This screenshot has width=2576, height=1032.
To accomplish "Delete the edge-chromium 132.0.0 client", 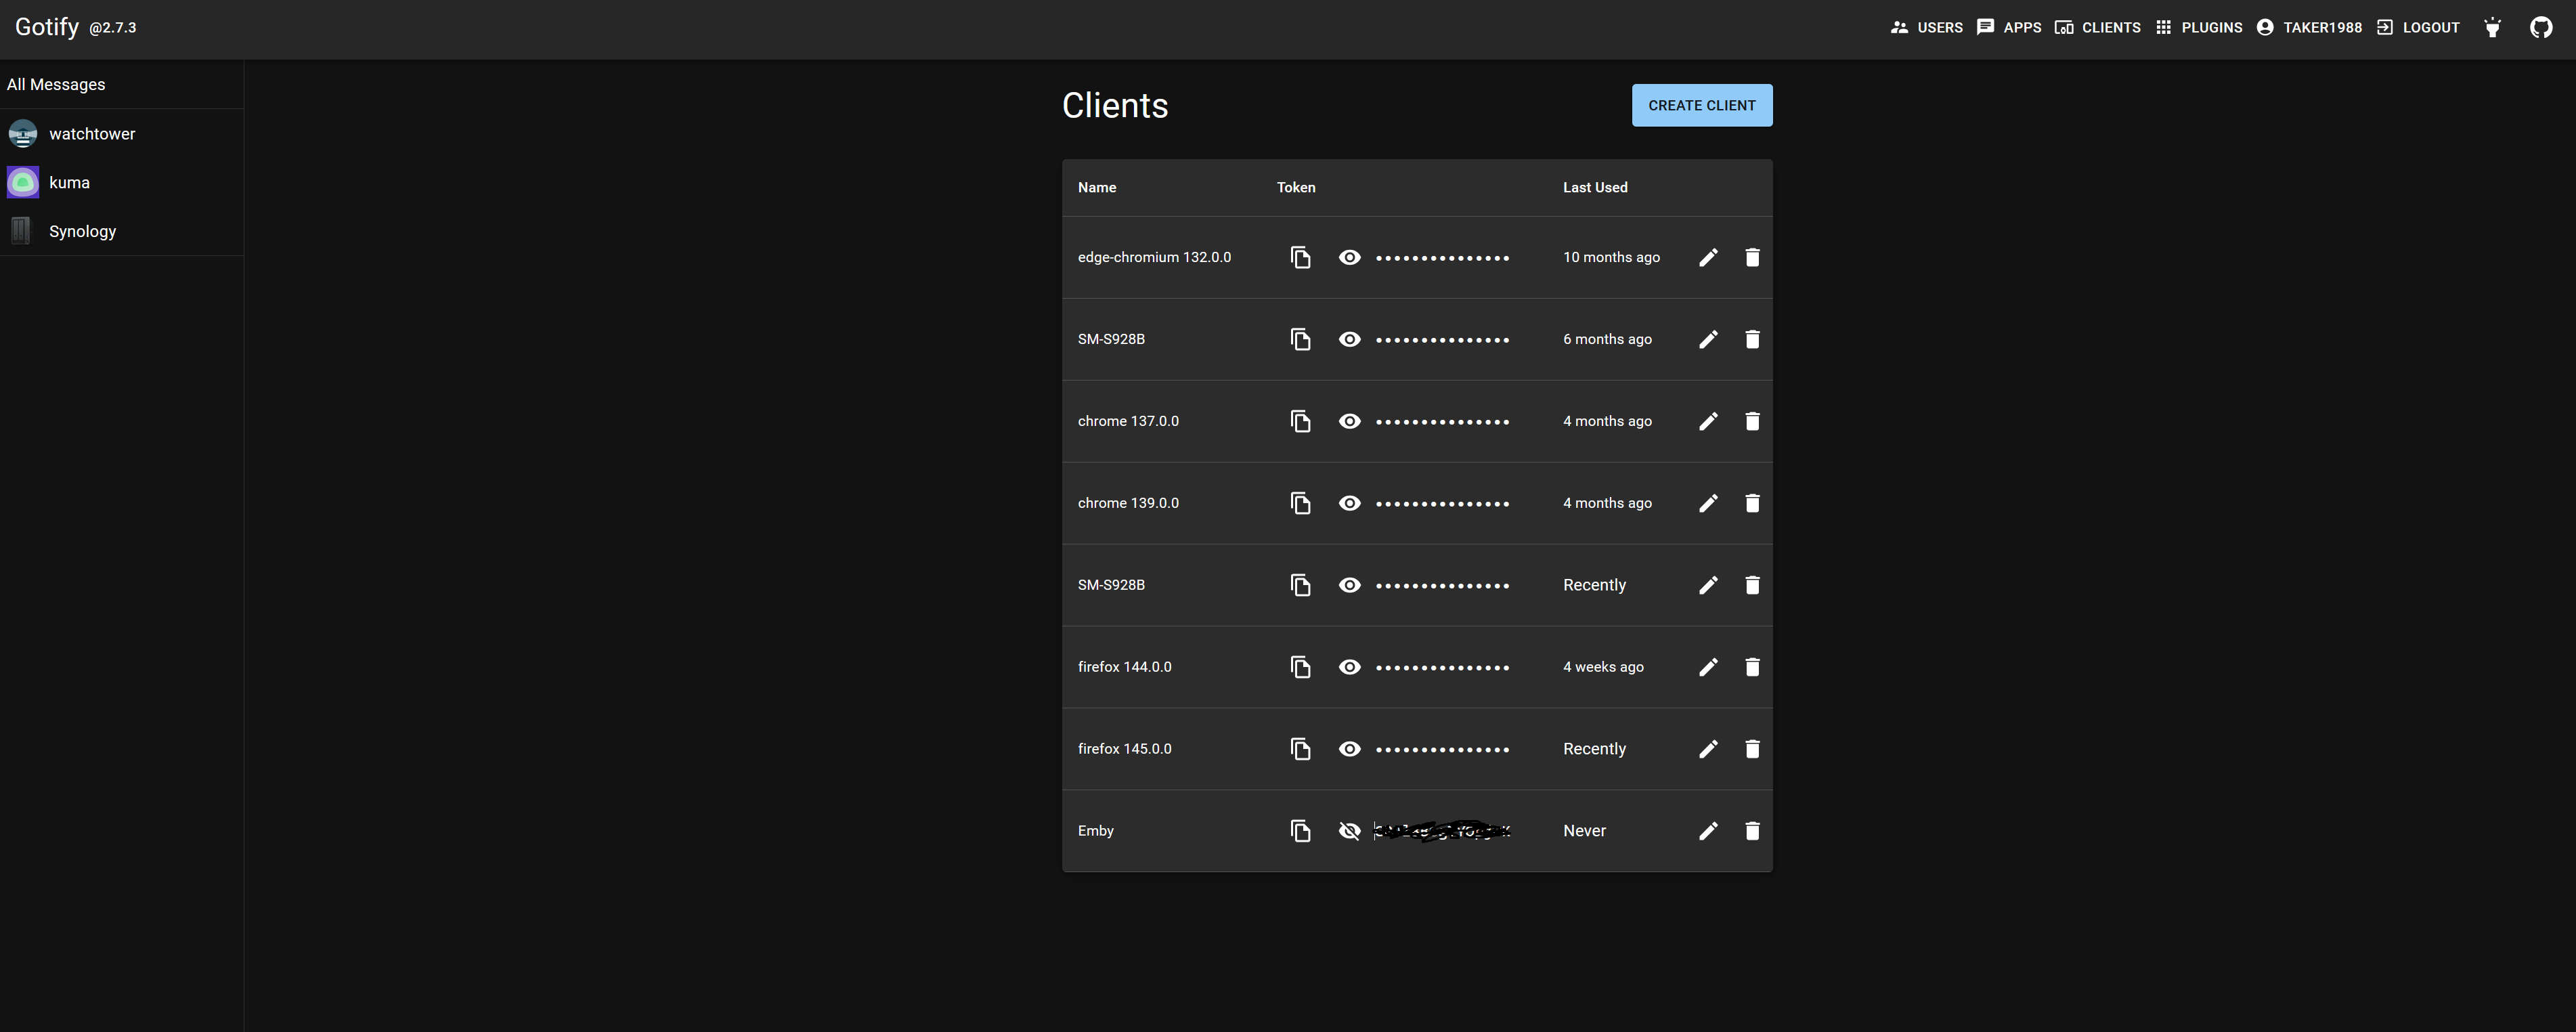I will [x=1752, y=257].
